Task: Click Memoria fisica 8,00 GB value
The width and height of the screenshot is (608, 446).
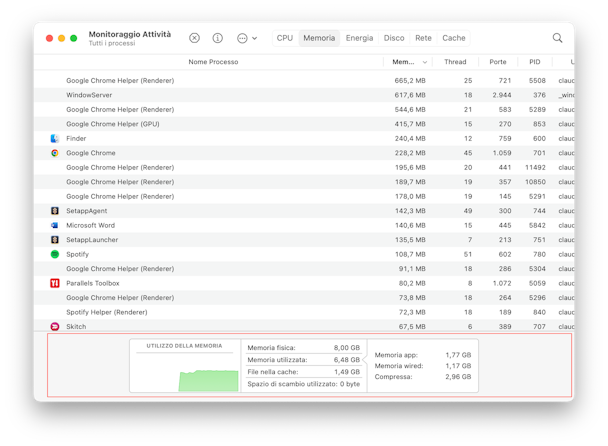Action: pos(347,348)
